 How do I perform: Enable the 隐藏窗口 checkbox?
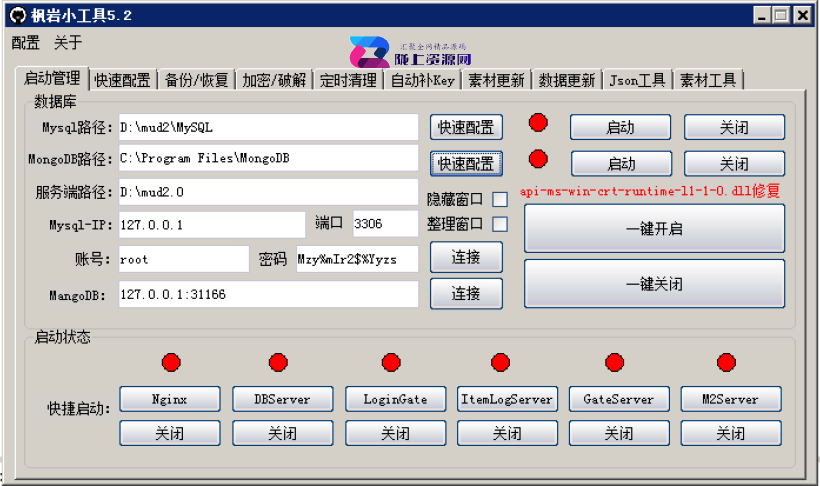point(500,199)
